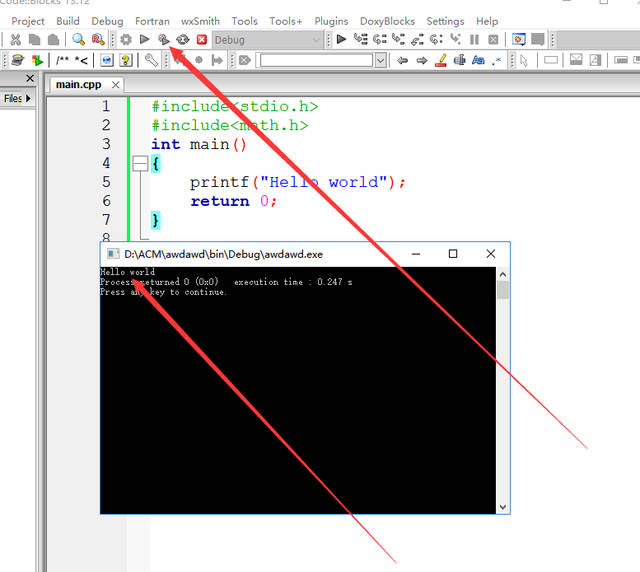
Task: Close the main.cpp tab
Action: 116,85
